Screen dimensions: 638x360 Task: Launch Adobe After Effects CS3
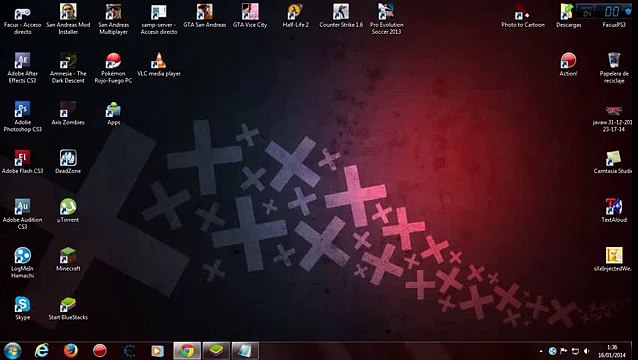[22, 68]
